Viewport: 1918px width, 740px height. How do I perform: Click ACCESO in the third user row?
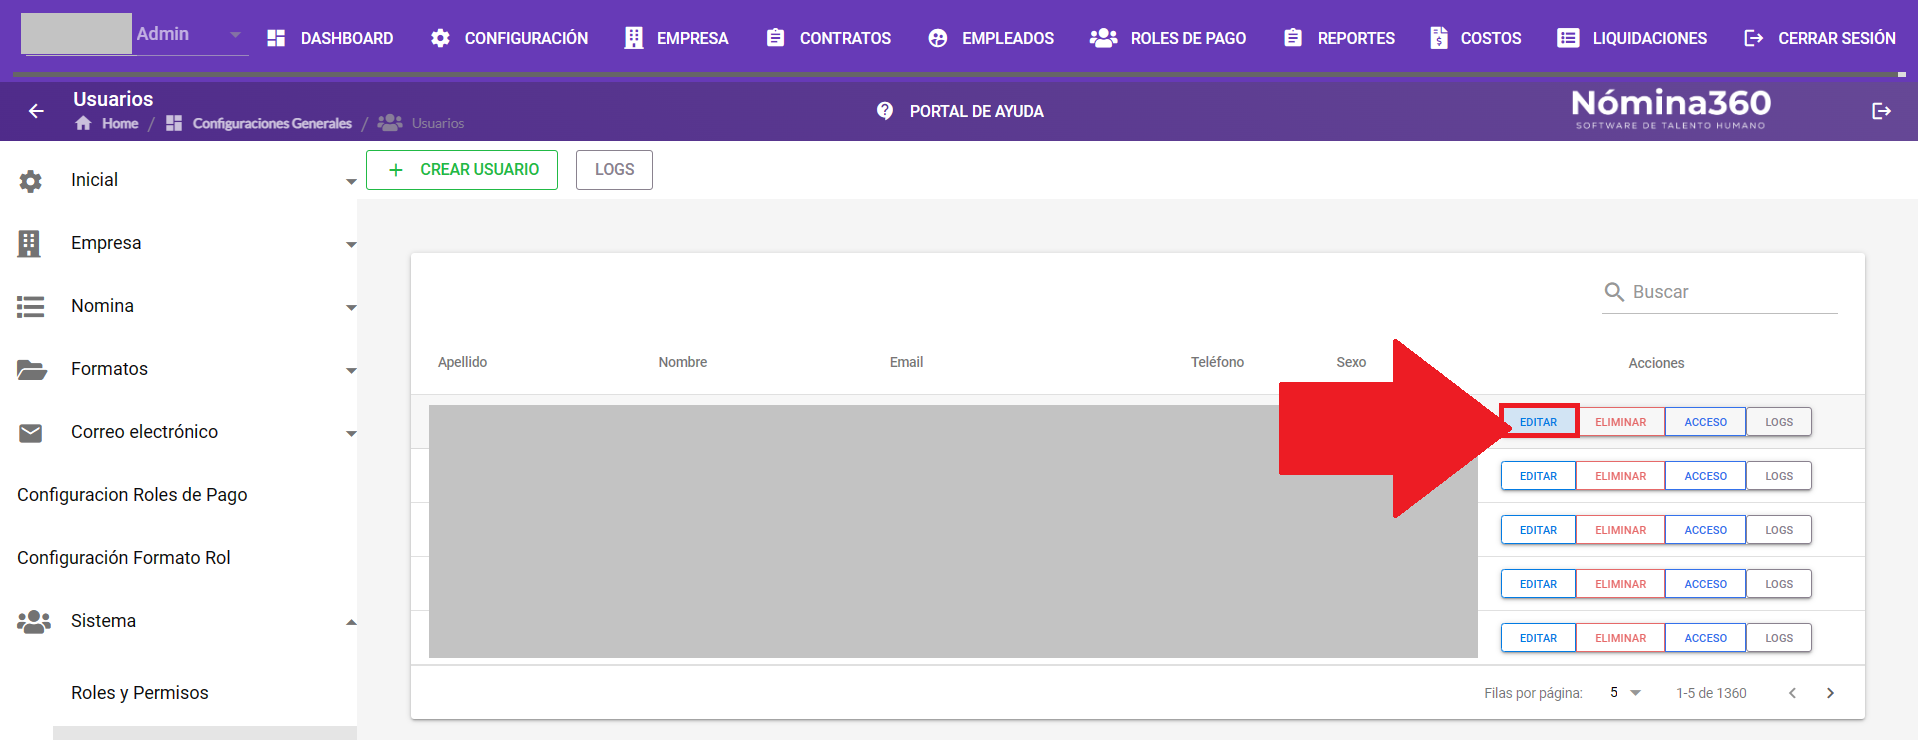point(1705,530)
